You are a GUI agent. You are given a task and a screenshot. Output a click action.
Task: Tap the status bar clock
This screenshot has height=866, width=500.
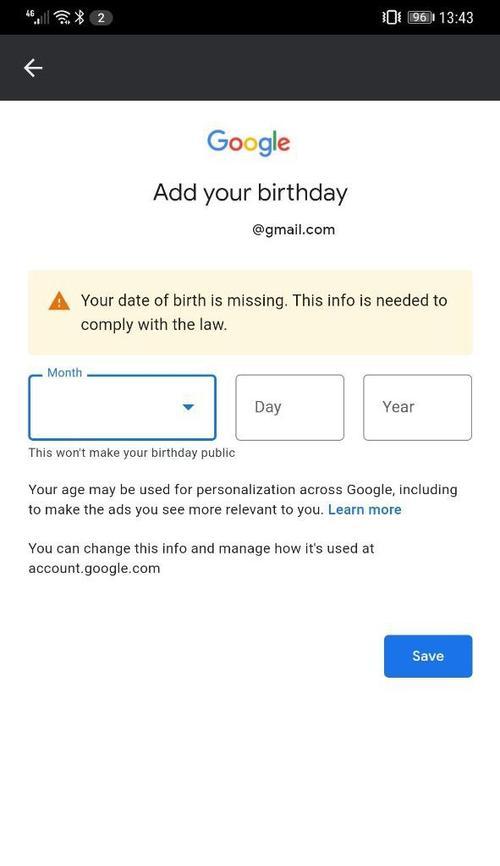point(456,18)
